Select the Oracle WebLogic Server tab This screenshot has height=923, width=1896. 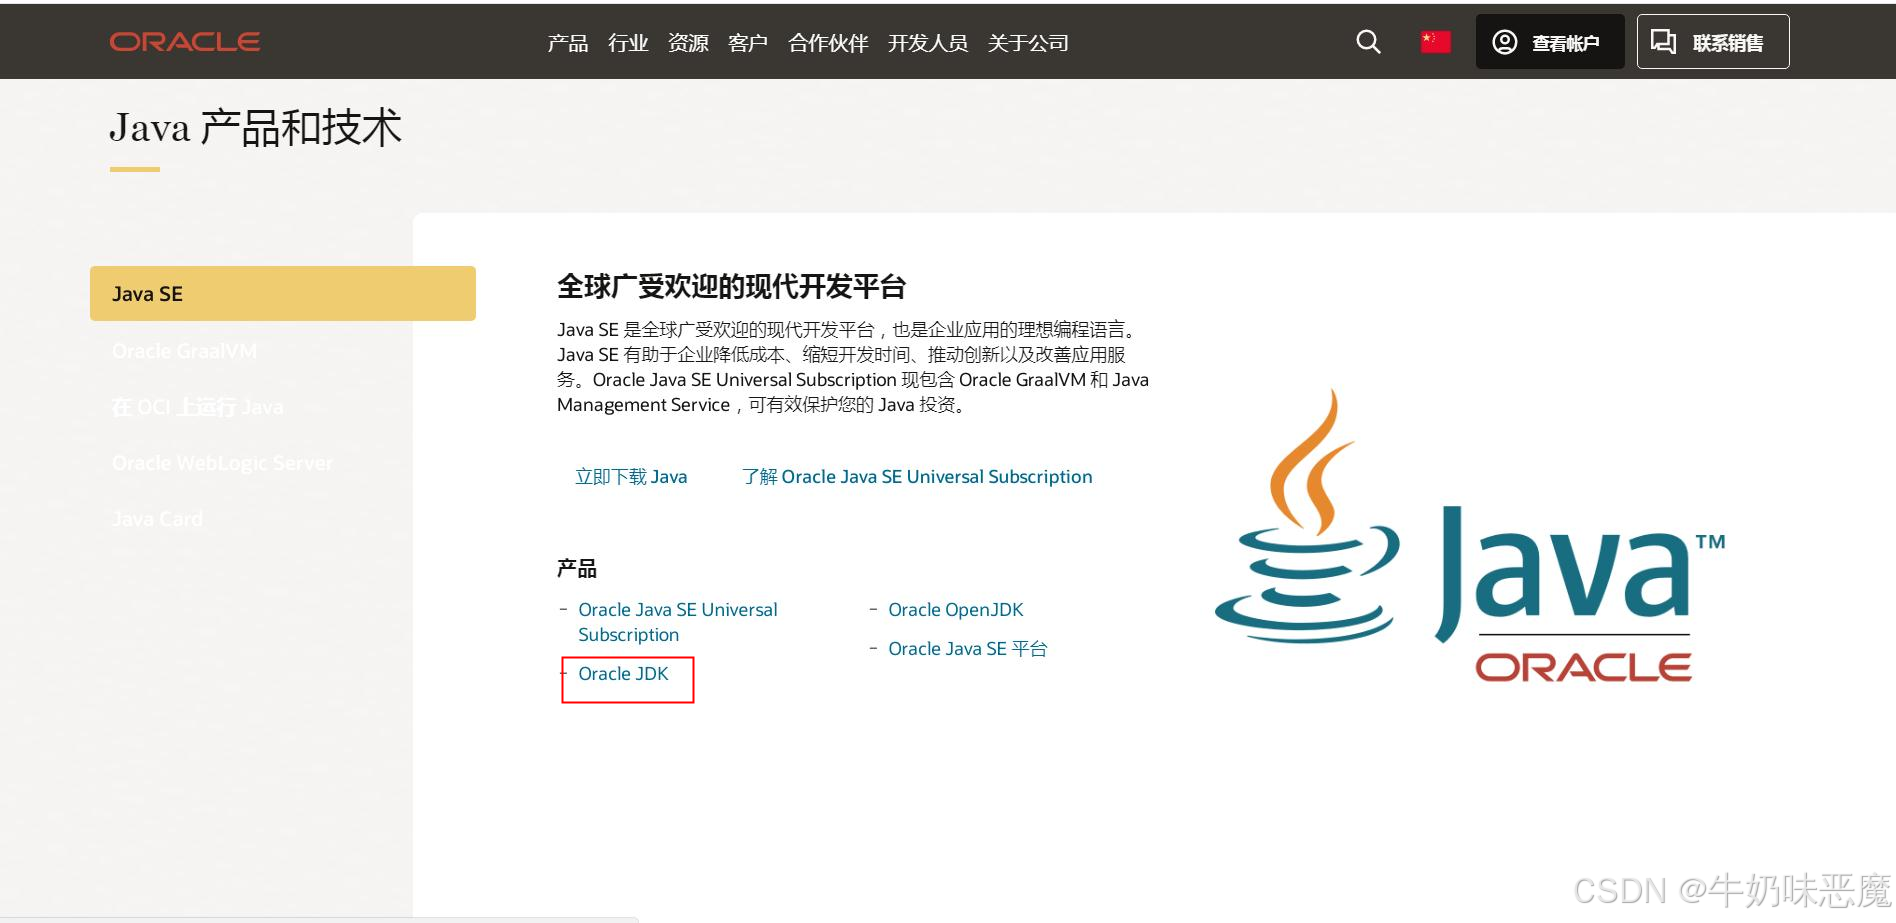222,463
